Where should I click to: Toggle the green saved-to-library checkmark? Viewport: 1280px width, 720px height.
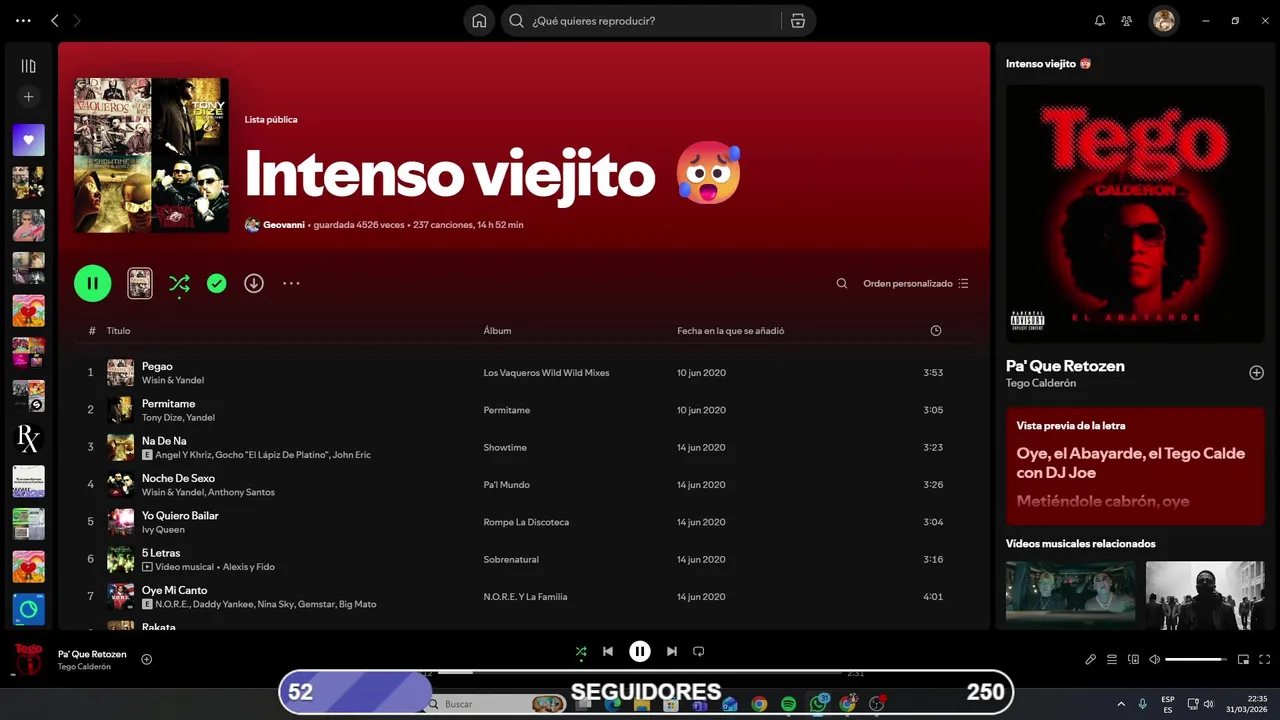(x=217, y=283)
